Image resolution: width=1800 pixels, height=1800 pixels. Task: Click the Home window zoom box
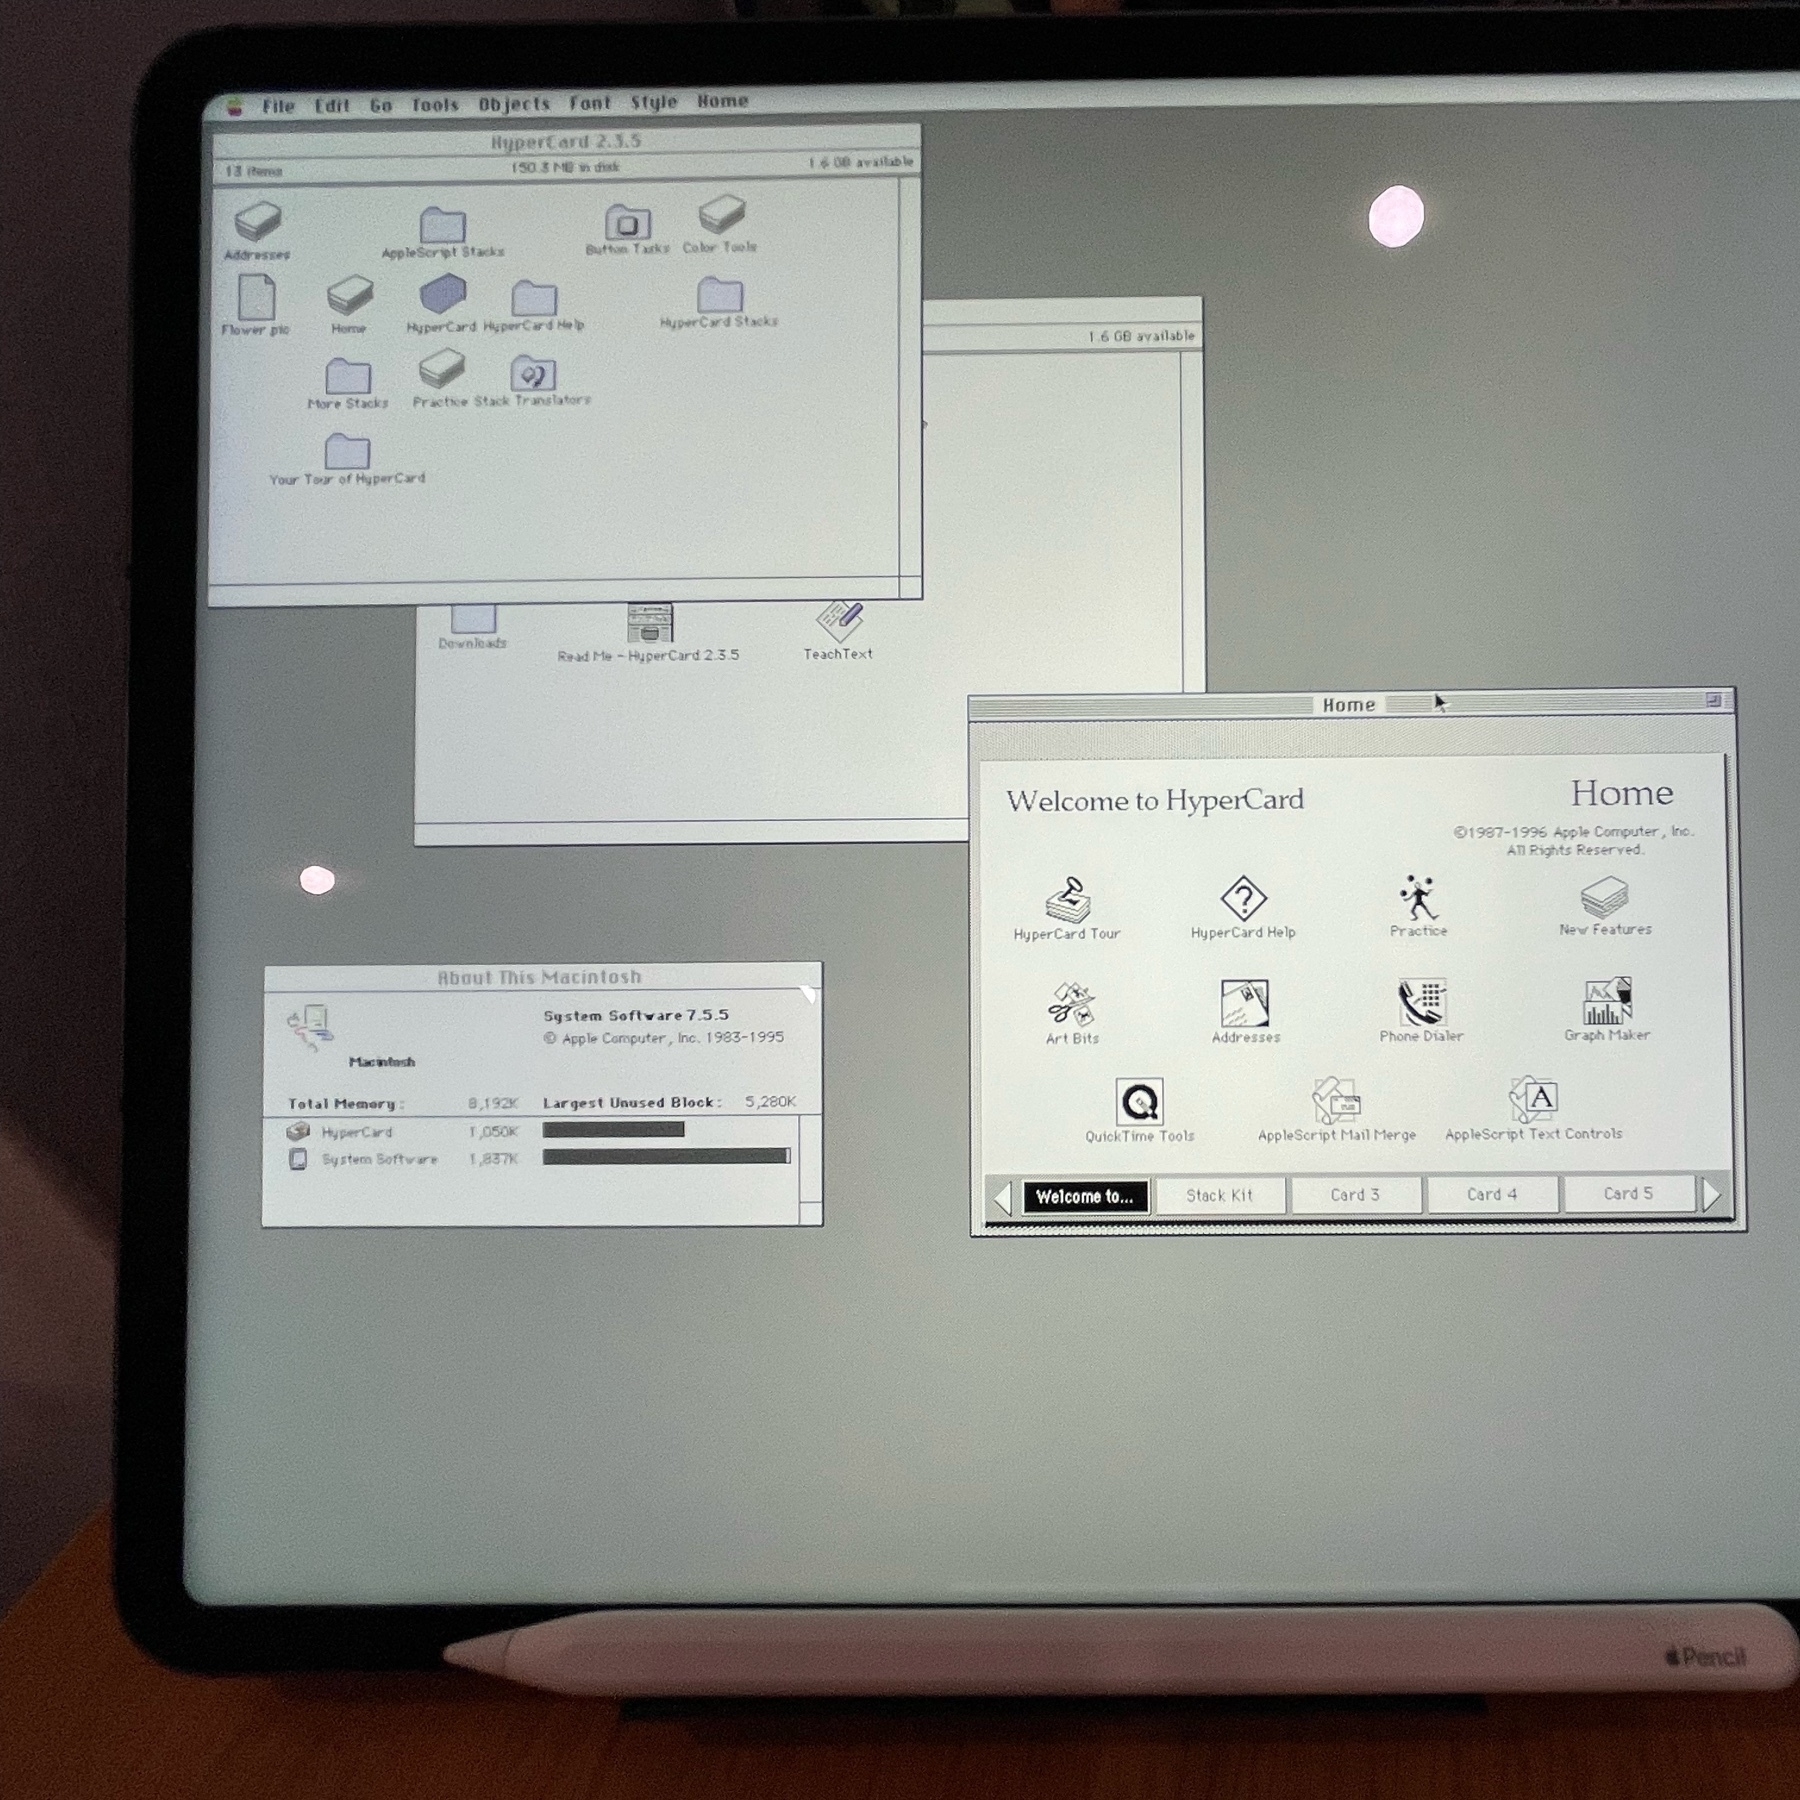1713,701
